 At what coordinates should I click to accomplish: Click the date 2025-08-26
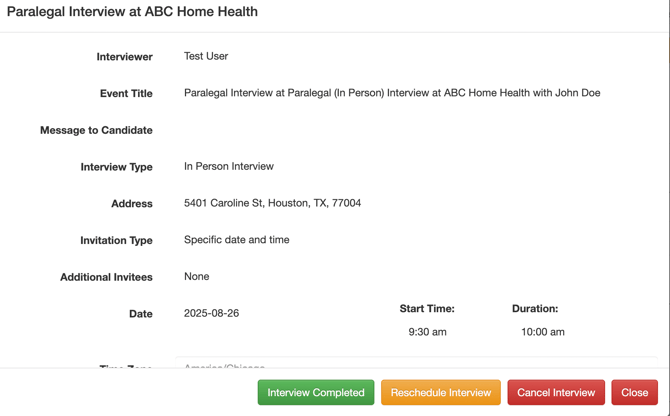tap(211, 313)
